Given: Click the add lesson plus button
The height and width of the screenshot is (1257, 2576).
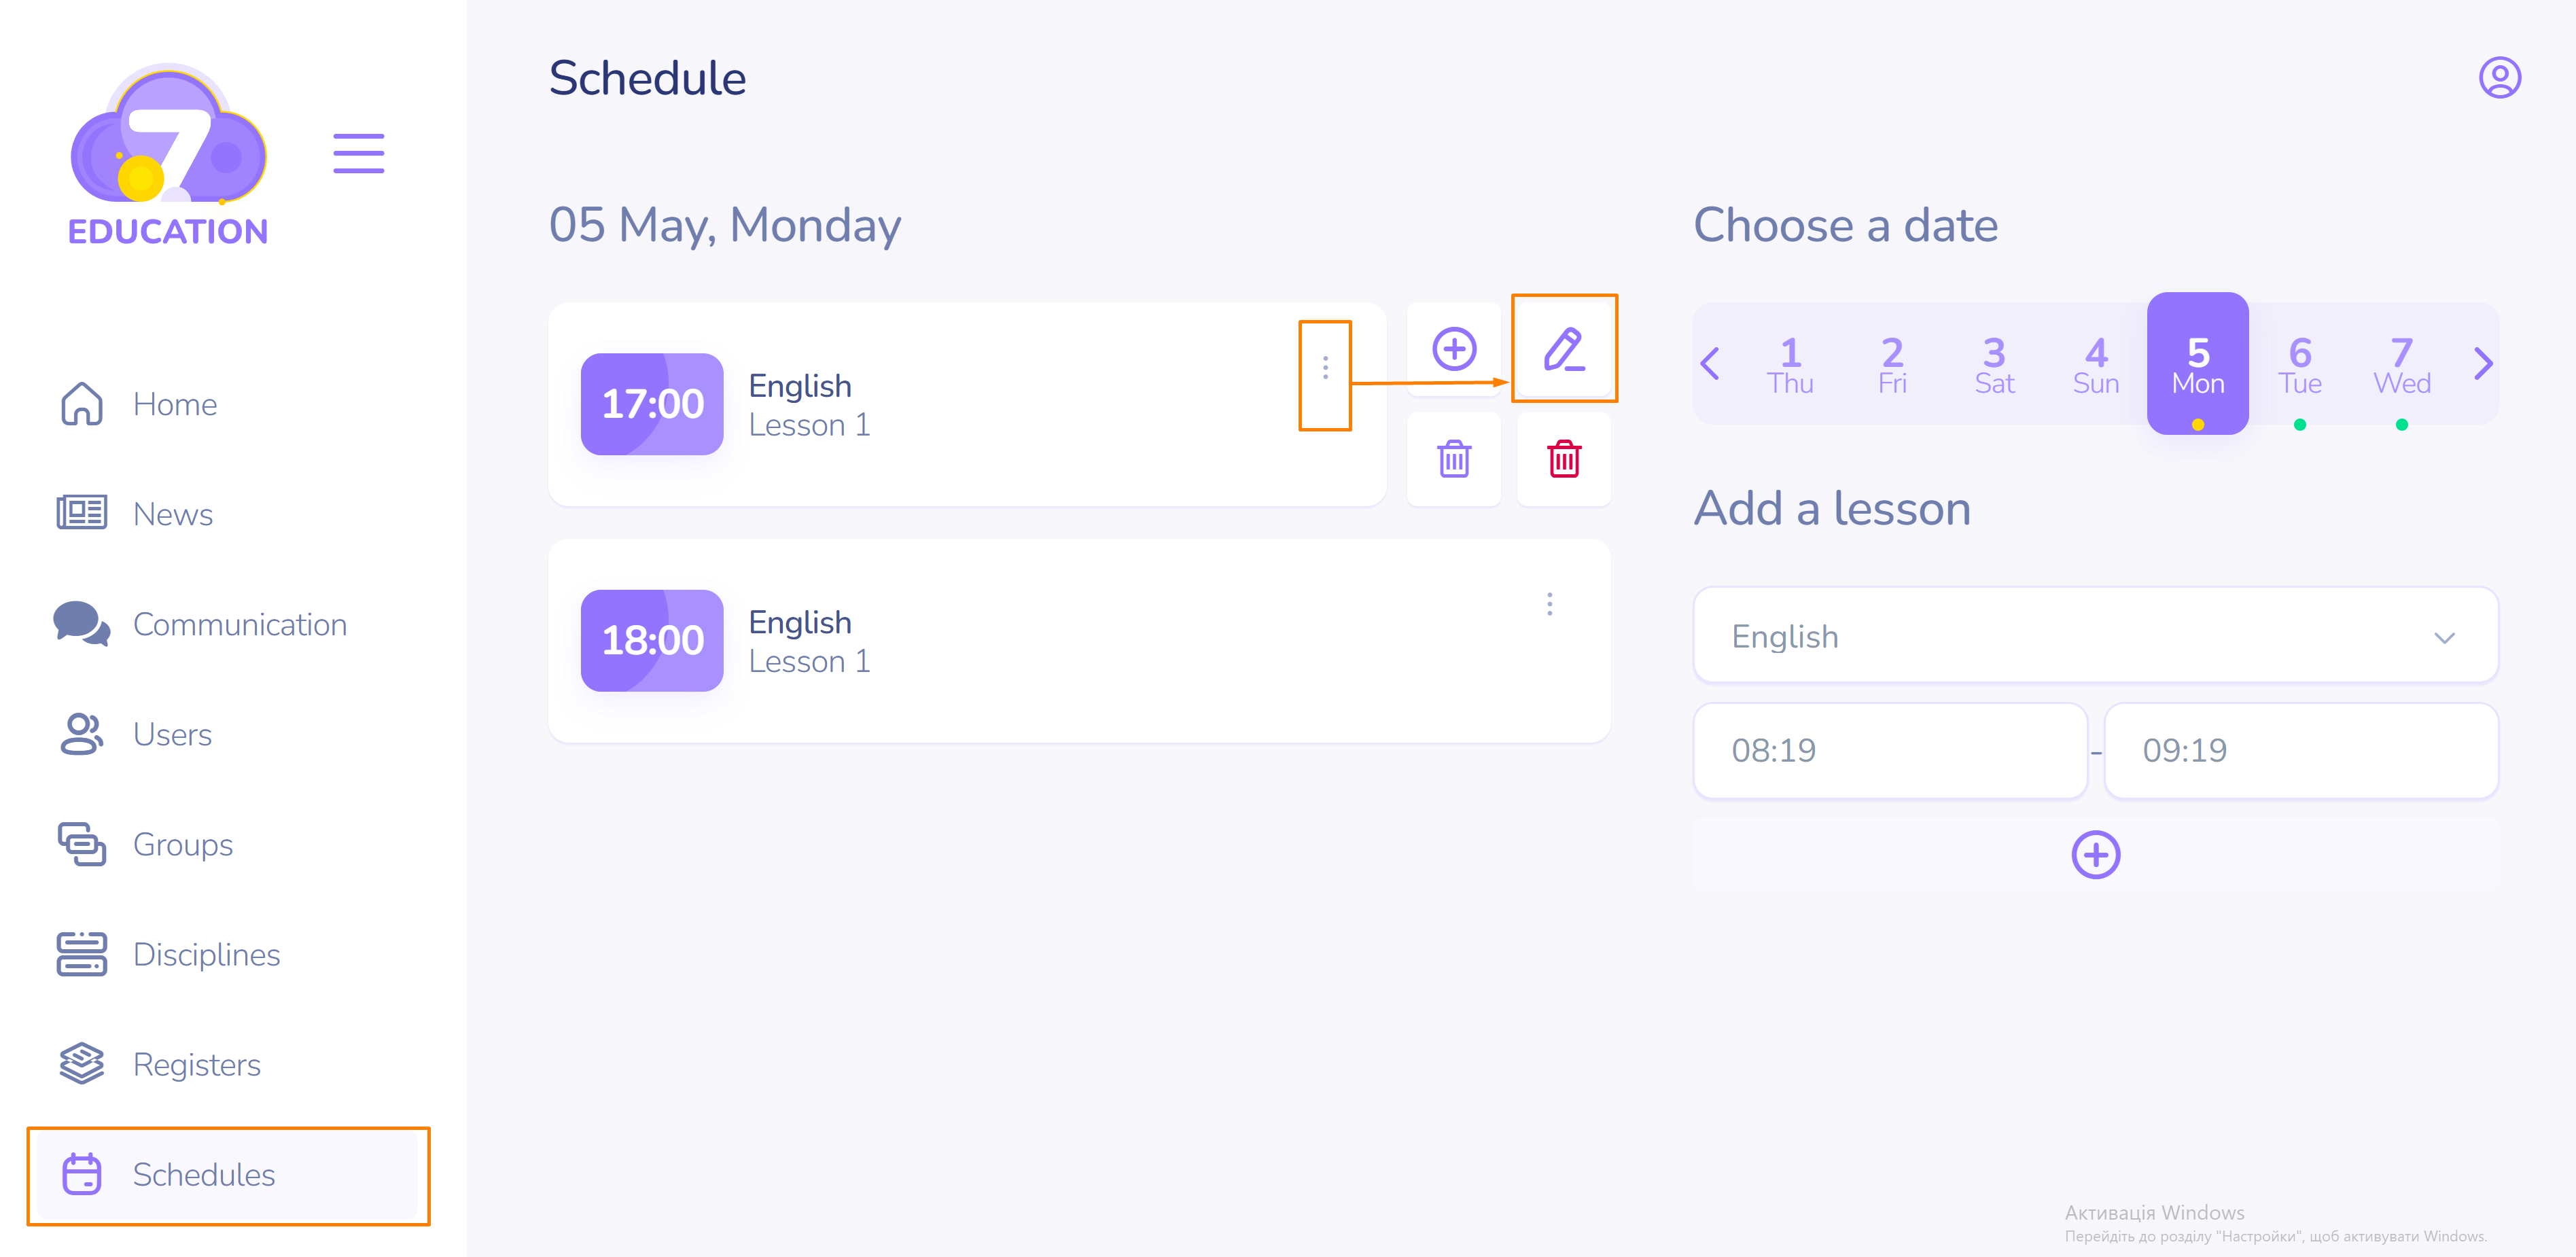Looking at the screenshot, I should [x=2095, y=854].
